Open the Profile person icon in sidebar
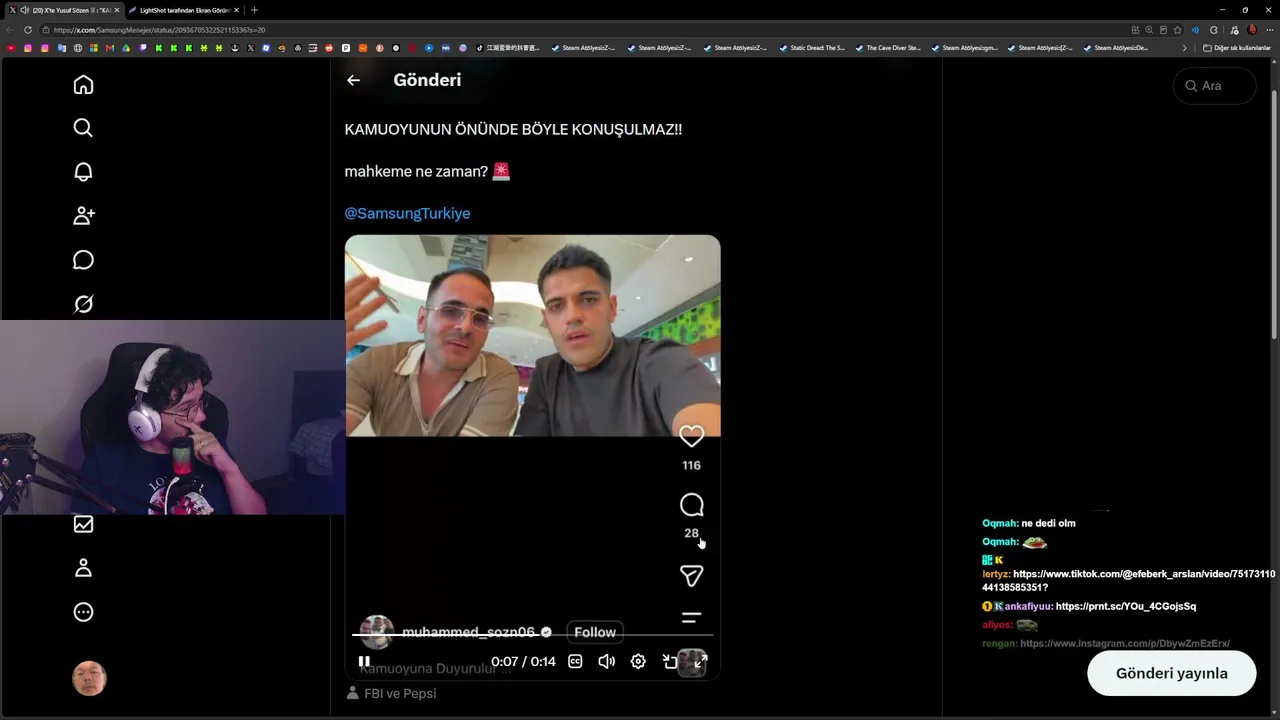 click(x=83, y=568)
